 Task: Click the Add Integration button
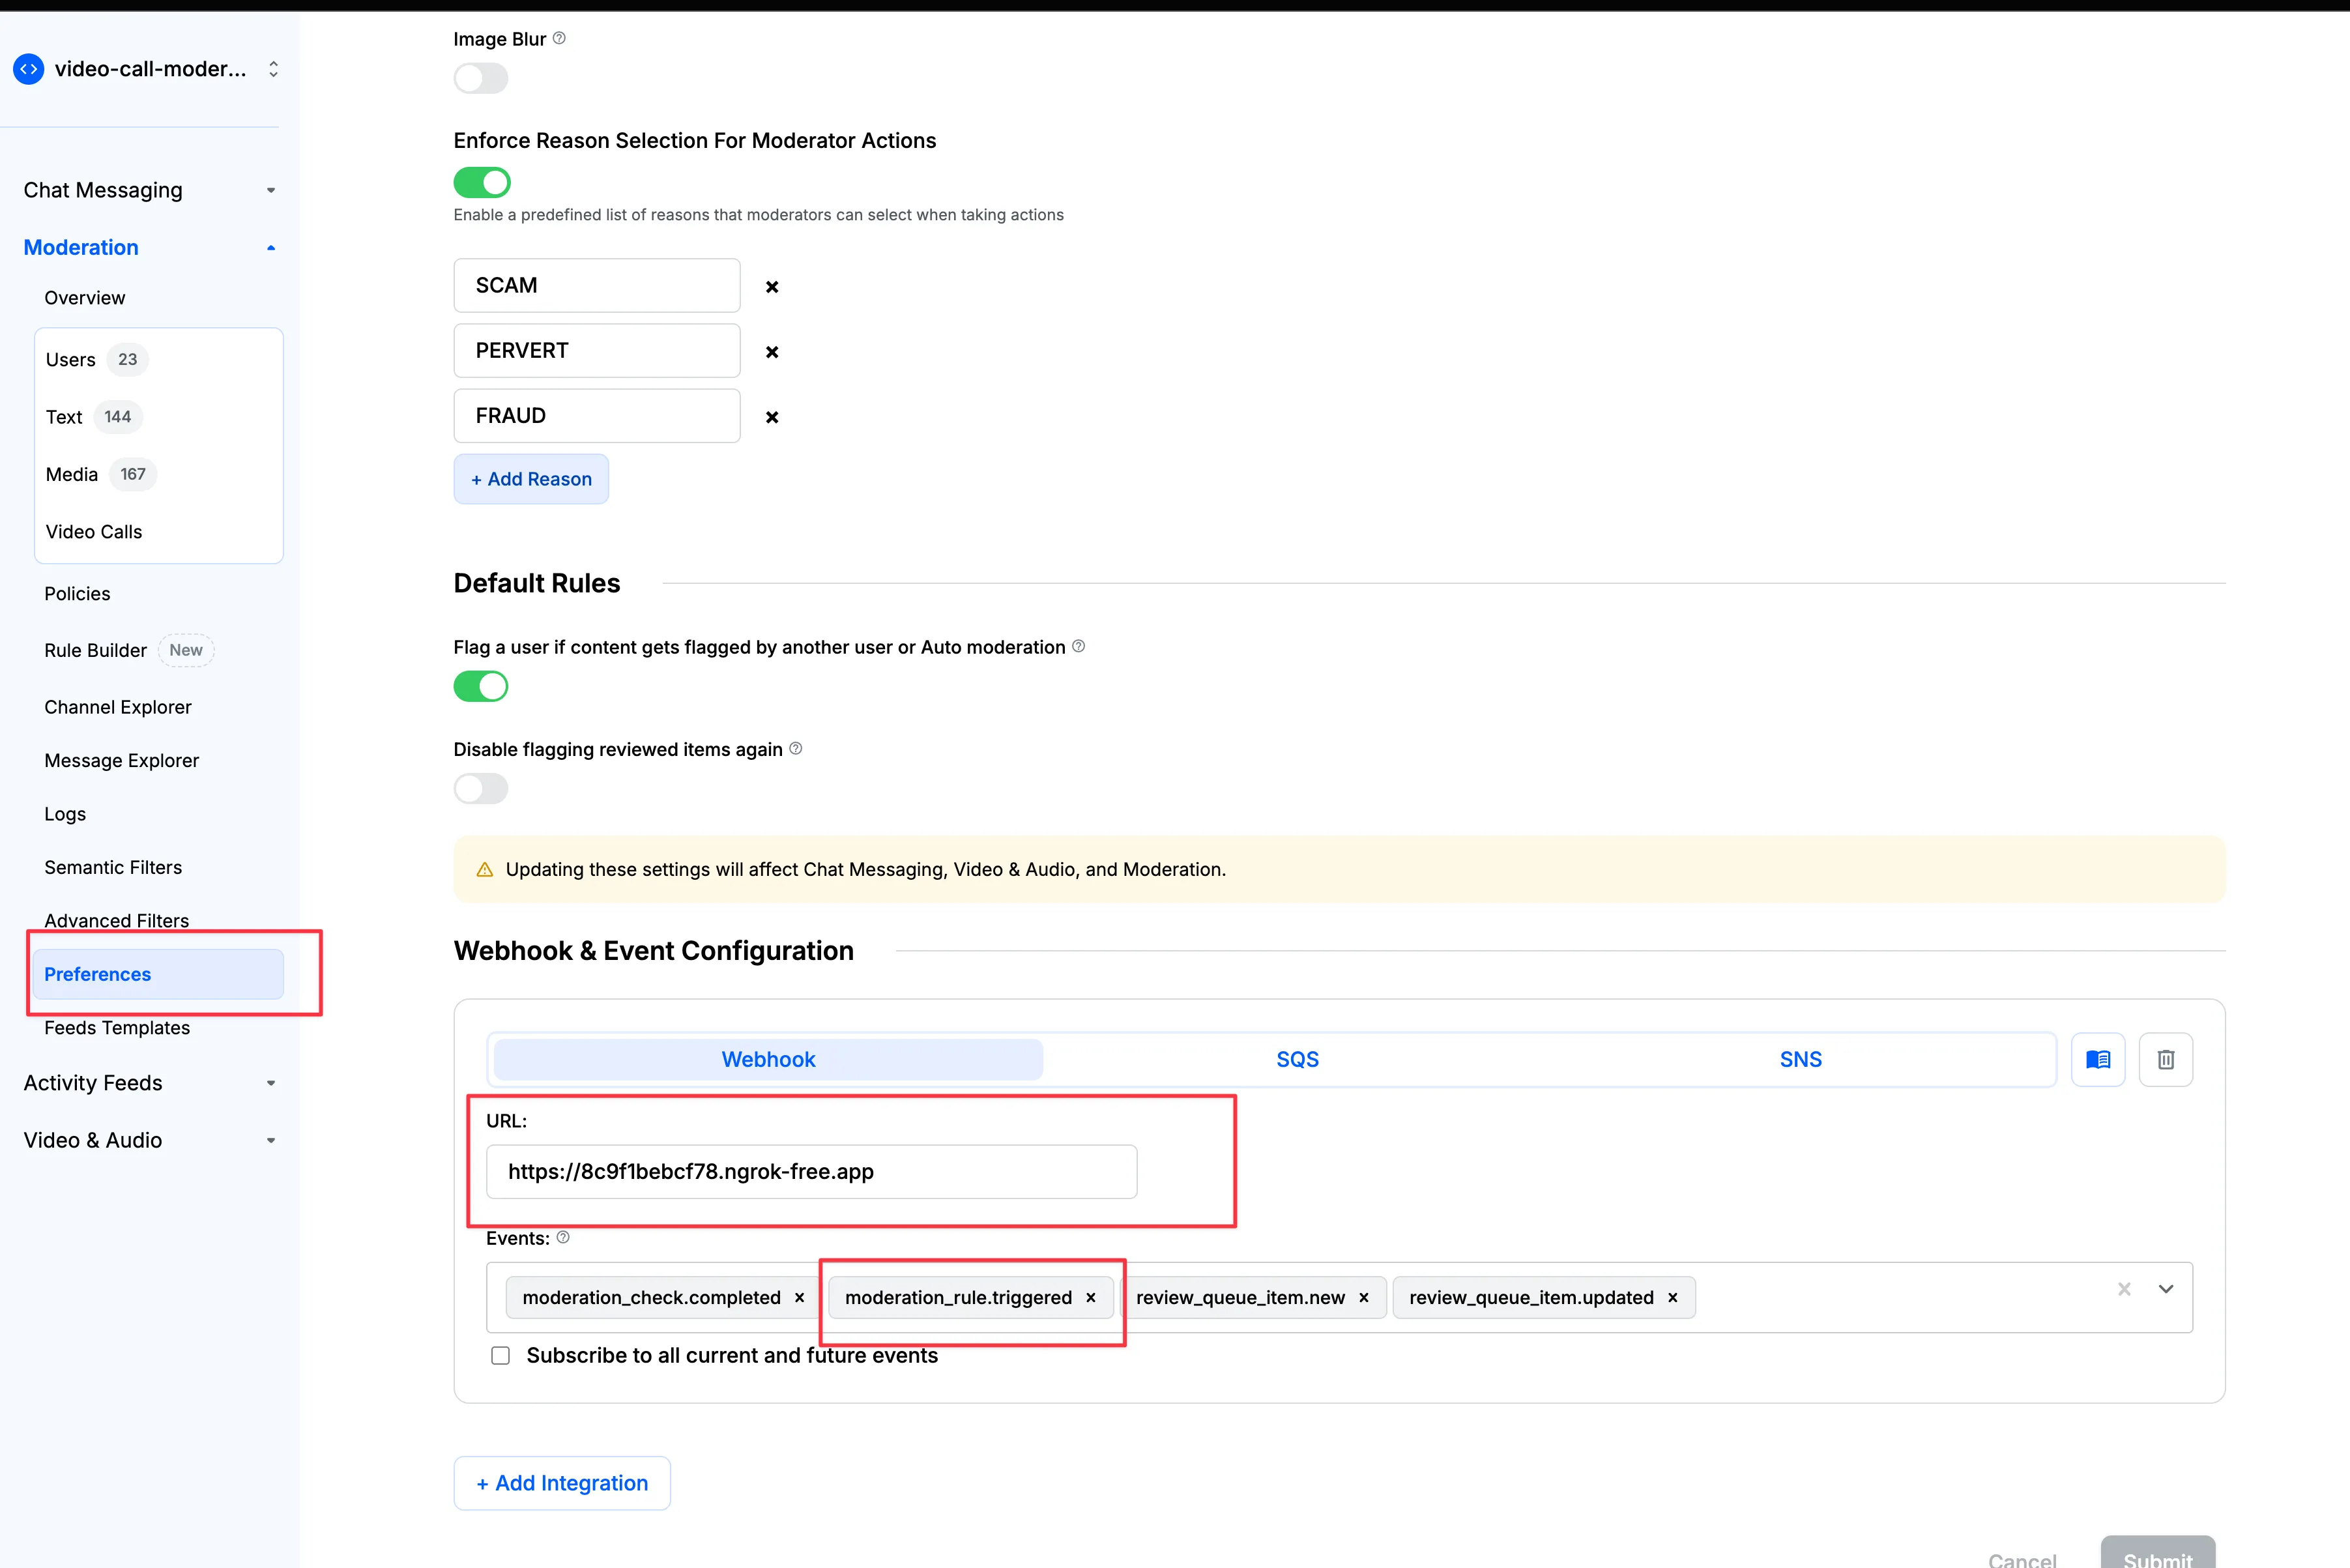[561, 1483]
